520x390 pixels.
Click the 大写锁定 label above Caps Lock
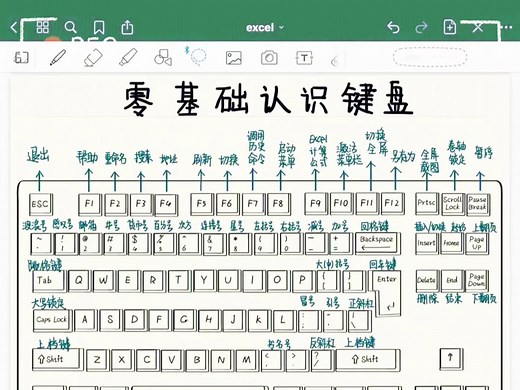point(48,303)
